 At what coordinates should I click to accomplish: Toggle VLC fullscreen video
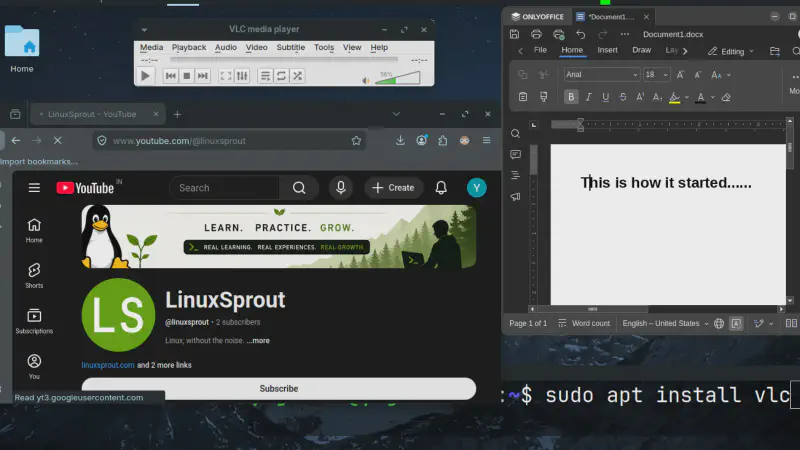click(x=226, y=76)
